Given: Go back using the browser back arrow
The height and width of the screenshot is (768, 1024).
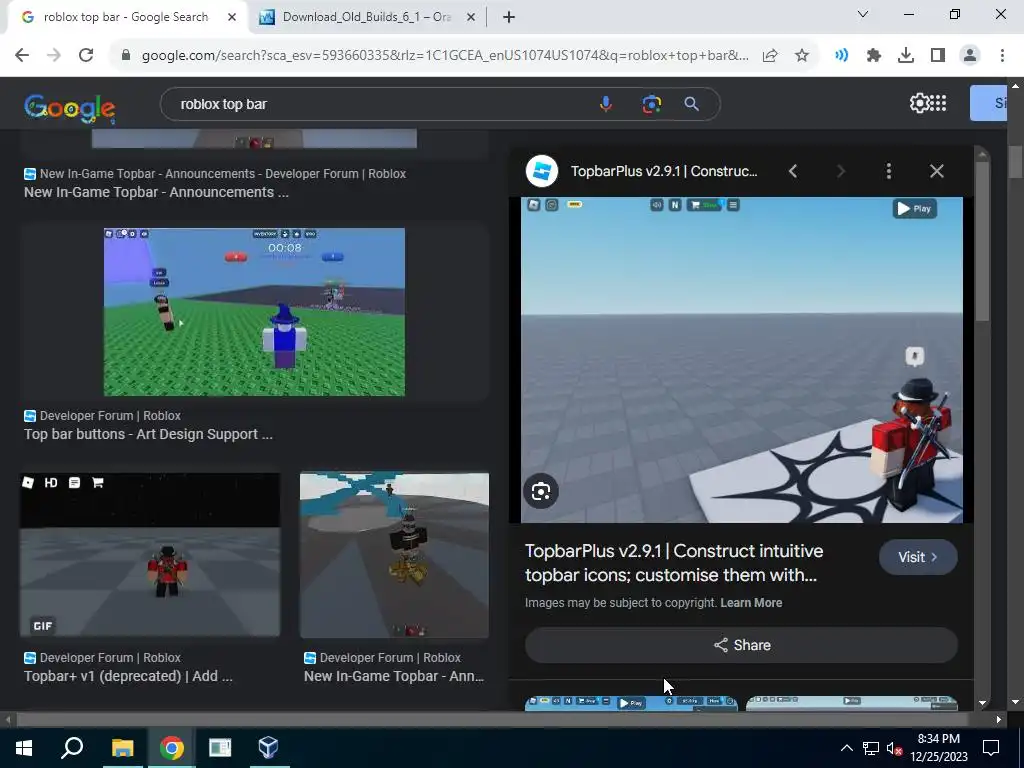Looking at the screenshot, I should (x=22, y=56).
